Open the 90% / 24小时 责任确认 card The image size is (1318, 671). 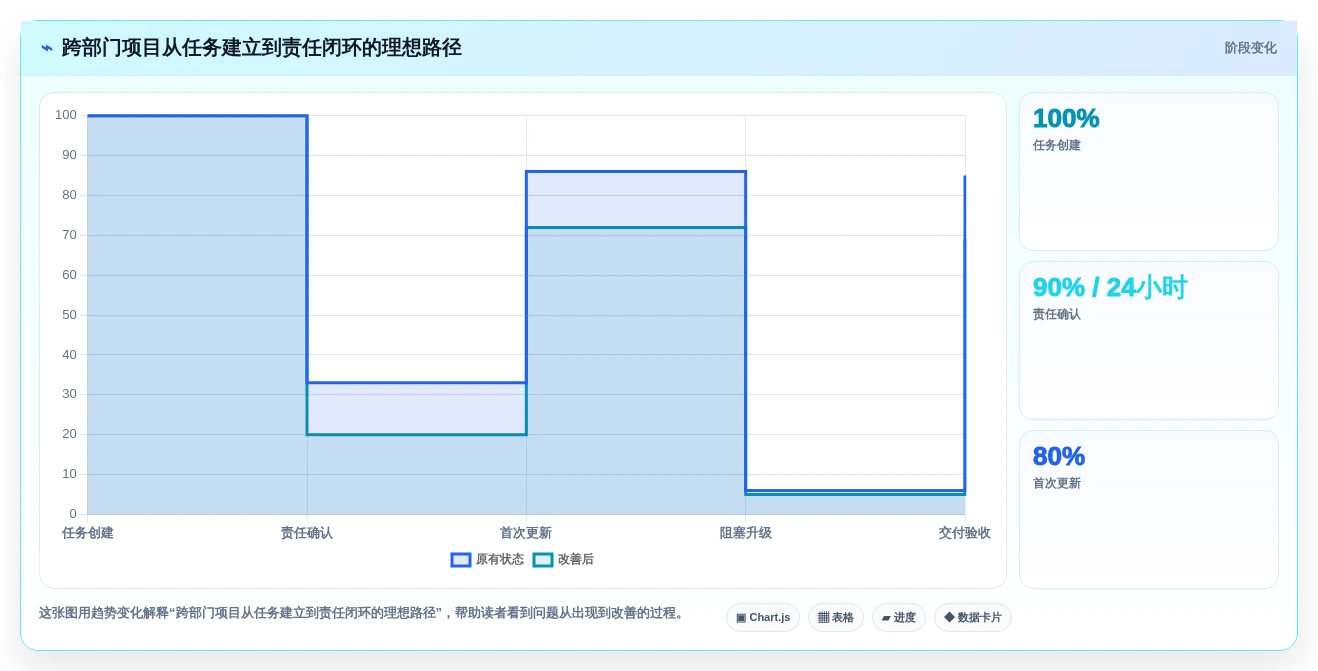pyautogui.click(x=1149, y=340)
